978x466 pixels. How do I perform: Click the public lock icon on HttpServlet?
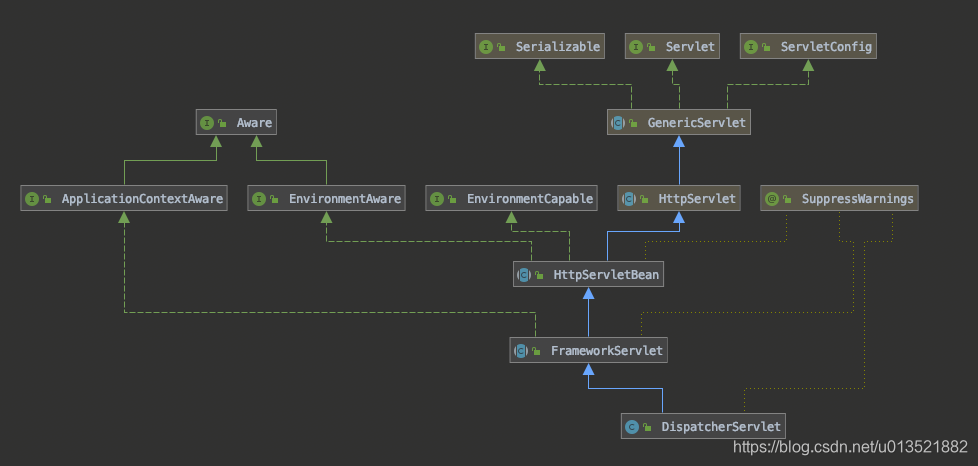click(x=643, y=200)
